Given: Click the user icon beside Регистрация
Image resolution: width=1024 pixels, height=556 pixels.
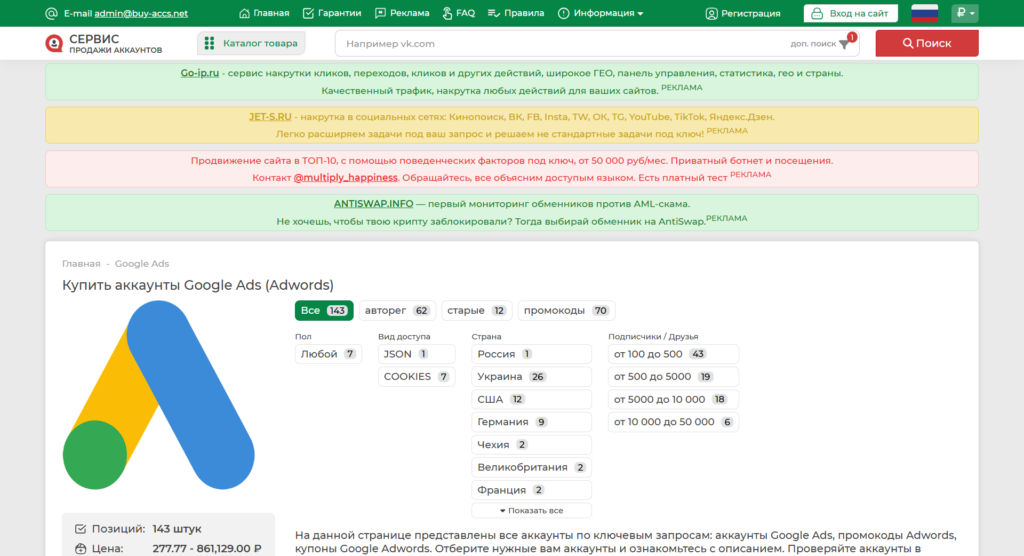Looking at the screenshot, I should (711, 13).
